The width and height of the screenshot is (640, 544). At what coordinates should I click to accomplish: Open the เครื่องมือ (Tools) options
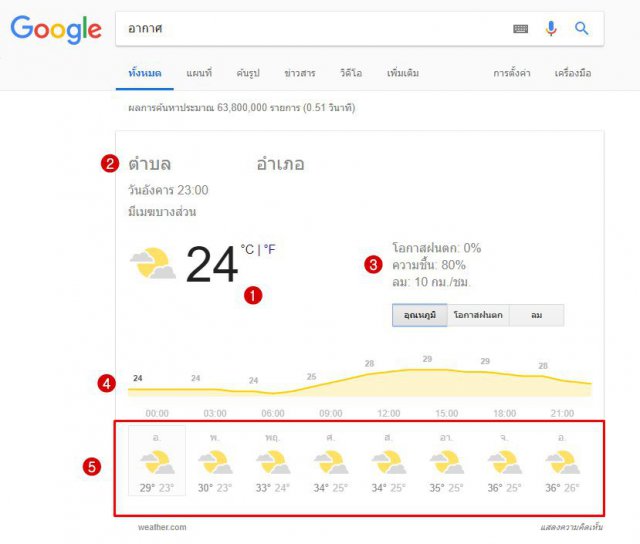tap(573, 74)
